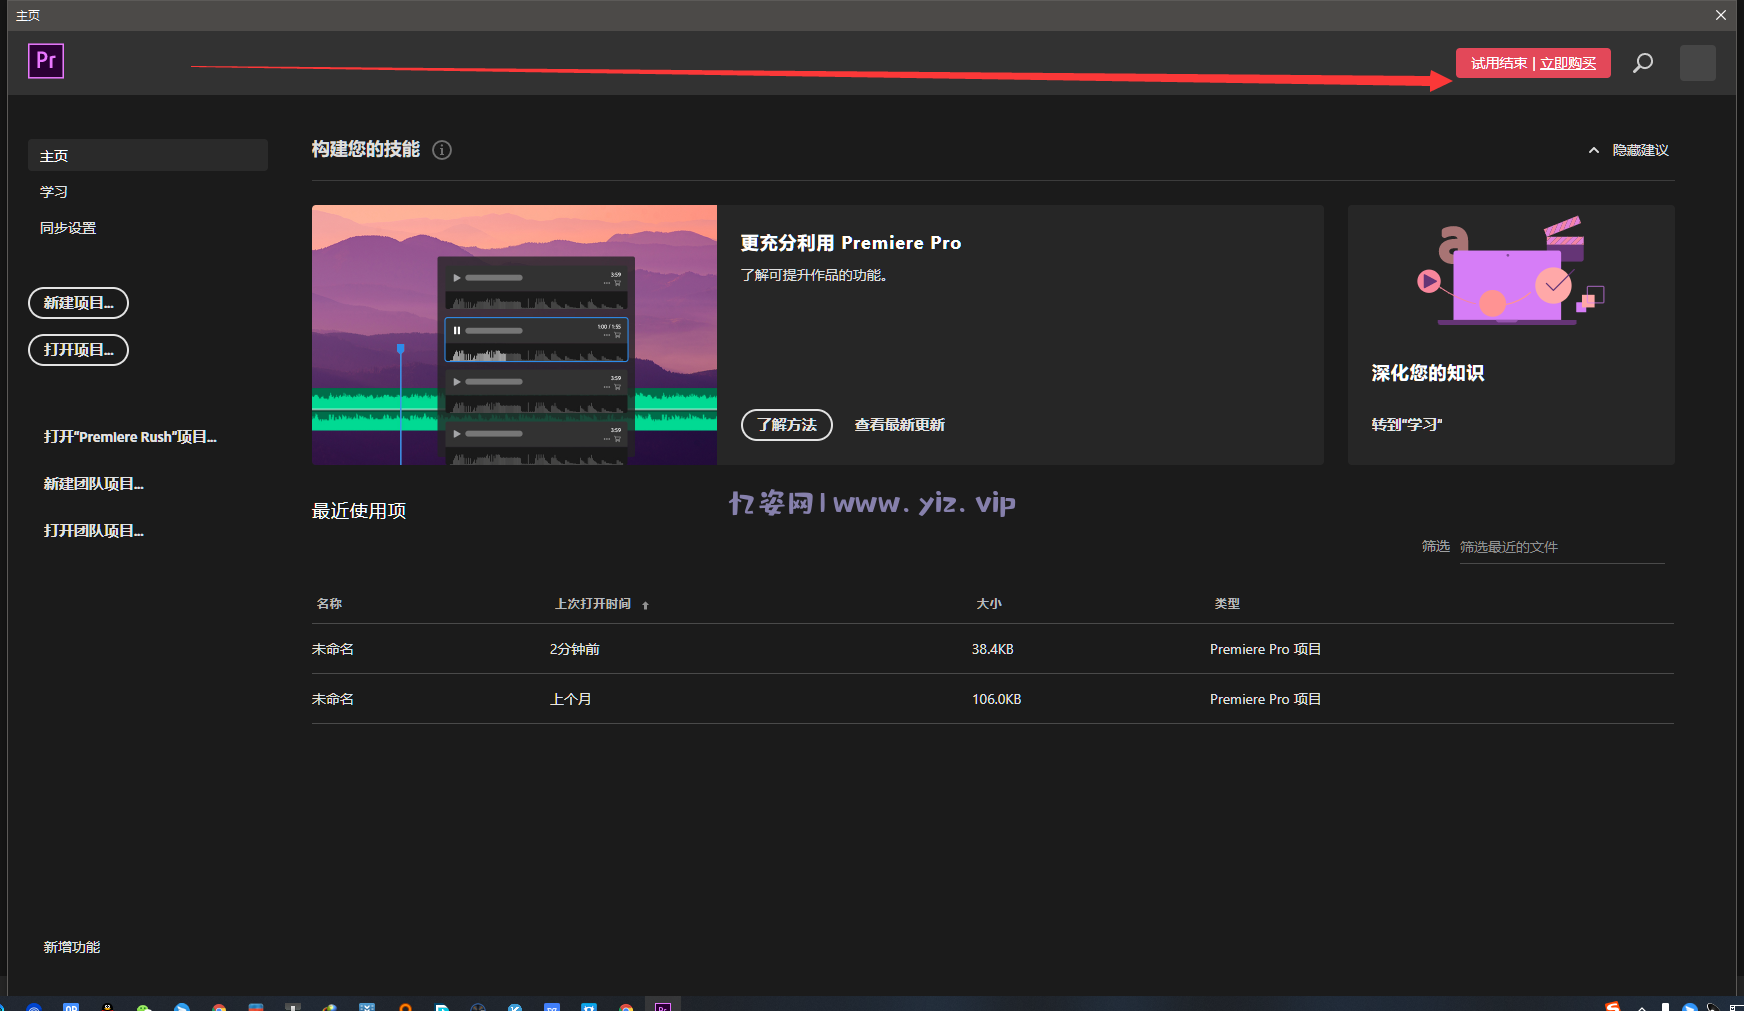Switch to 学习 in the sidebar
Screen dimensions: 1744x1011
coord(54,192)
